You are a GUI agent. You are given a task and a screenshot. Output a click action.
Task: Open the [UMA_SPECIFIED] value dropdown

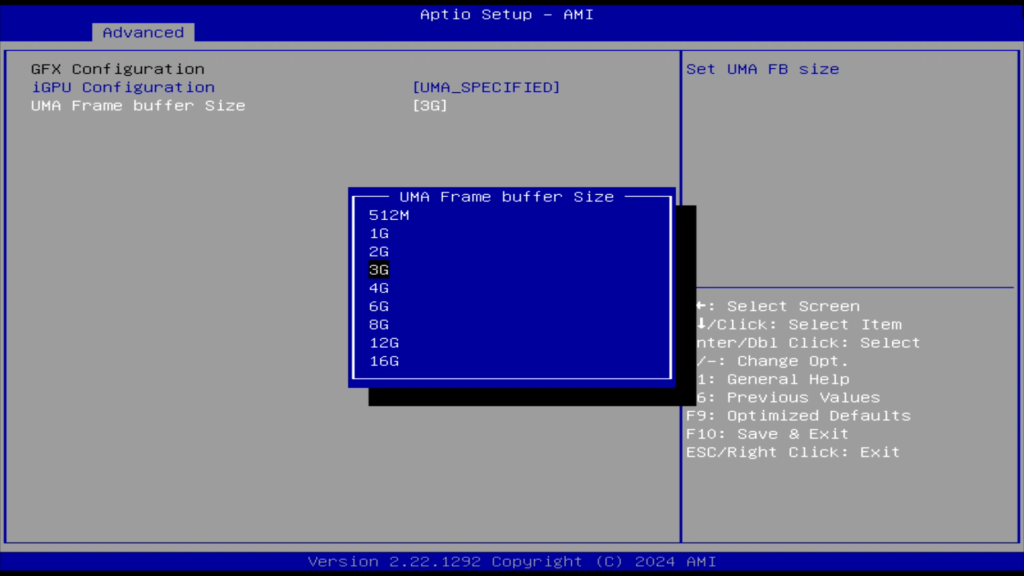tap(486, 87)
